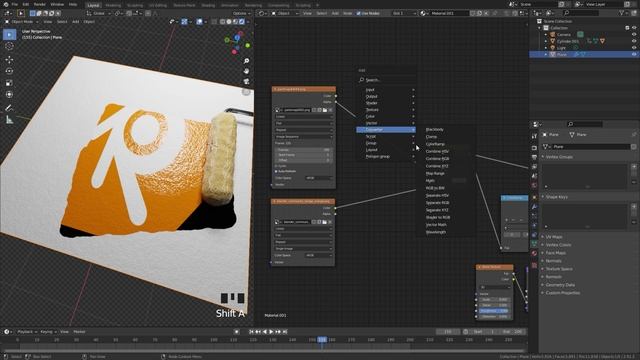Open the View Layer properties tab icon
The image size is (640, 360).
pos(534,167)
